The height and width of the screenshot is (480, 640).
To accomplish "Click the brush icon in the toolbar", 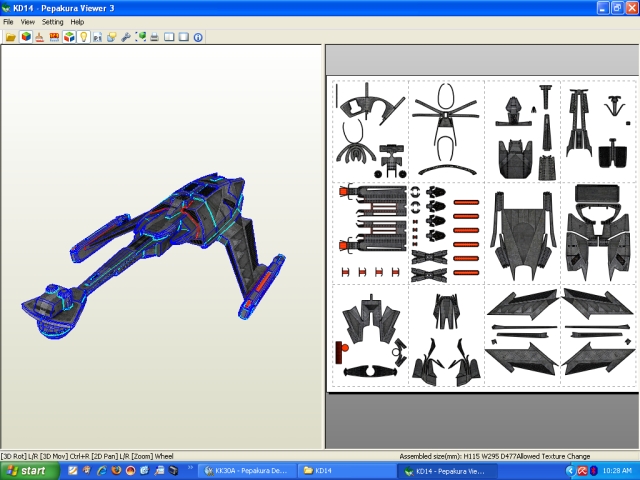I will (39, 37).
